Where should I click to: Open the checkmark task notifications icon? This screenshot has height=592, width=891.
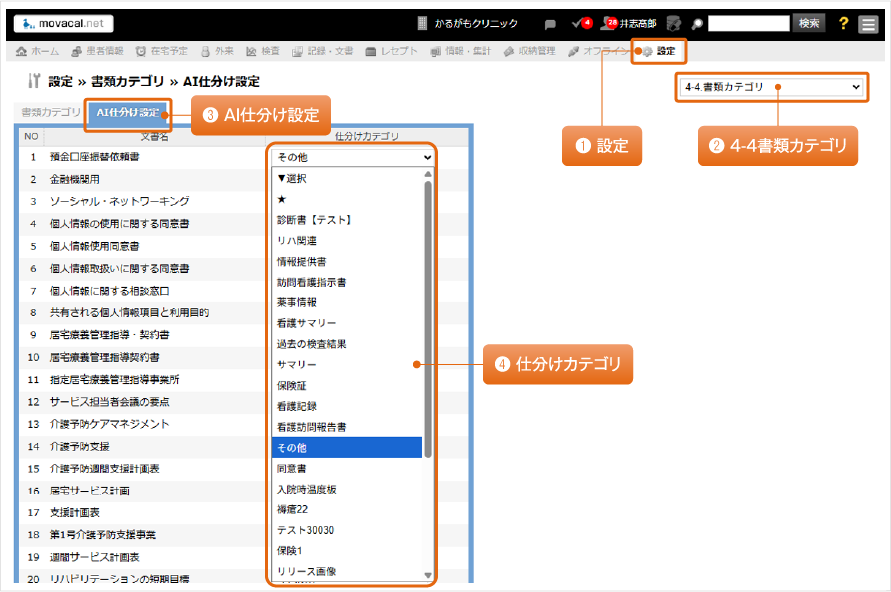click(576, 24)
